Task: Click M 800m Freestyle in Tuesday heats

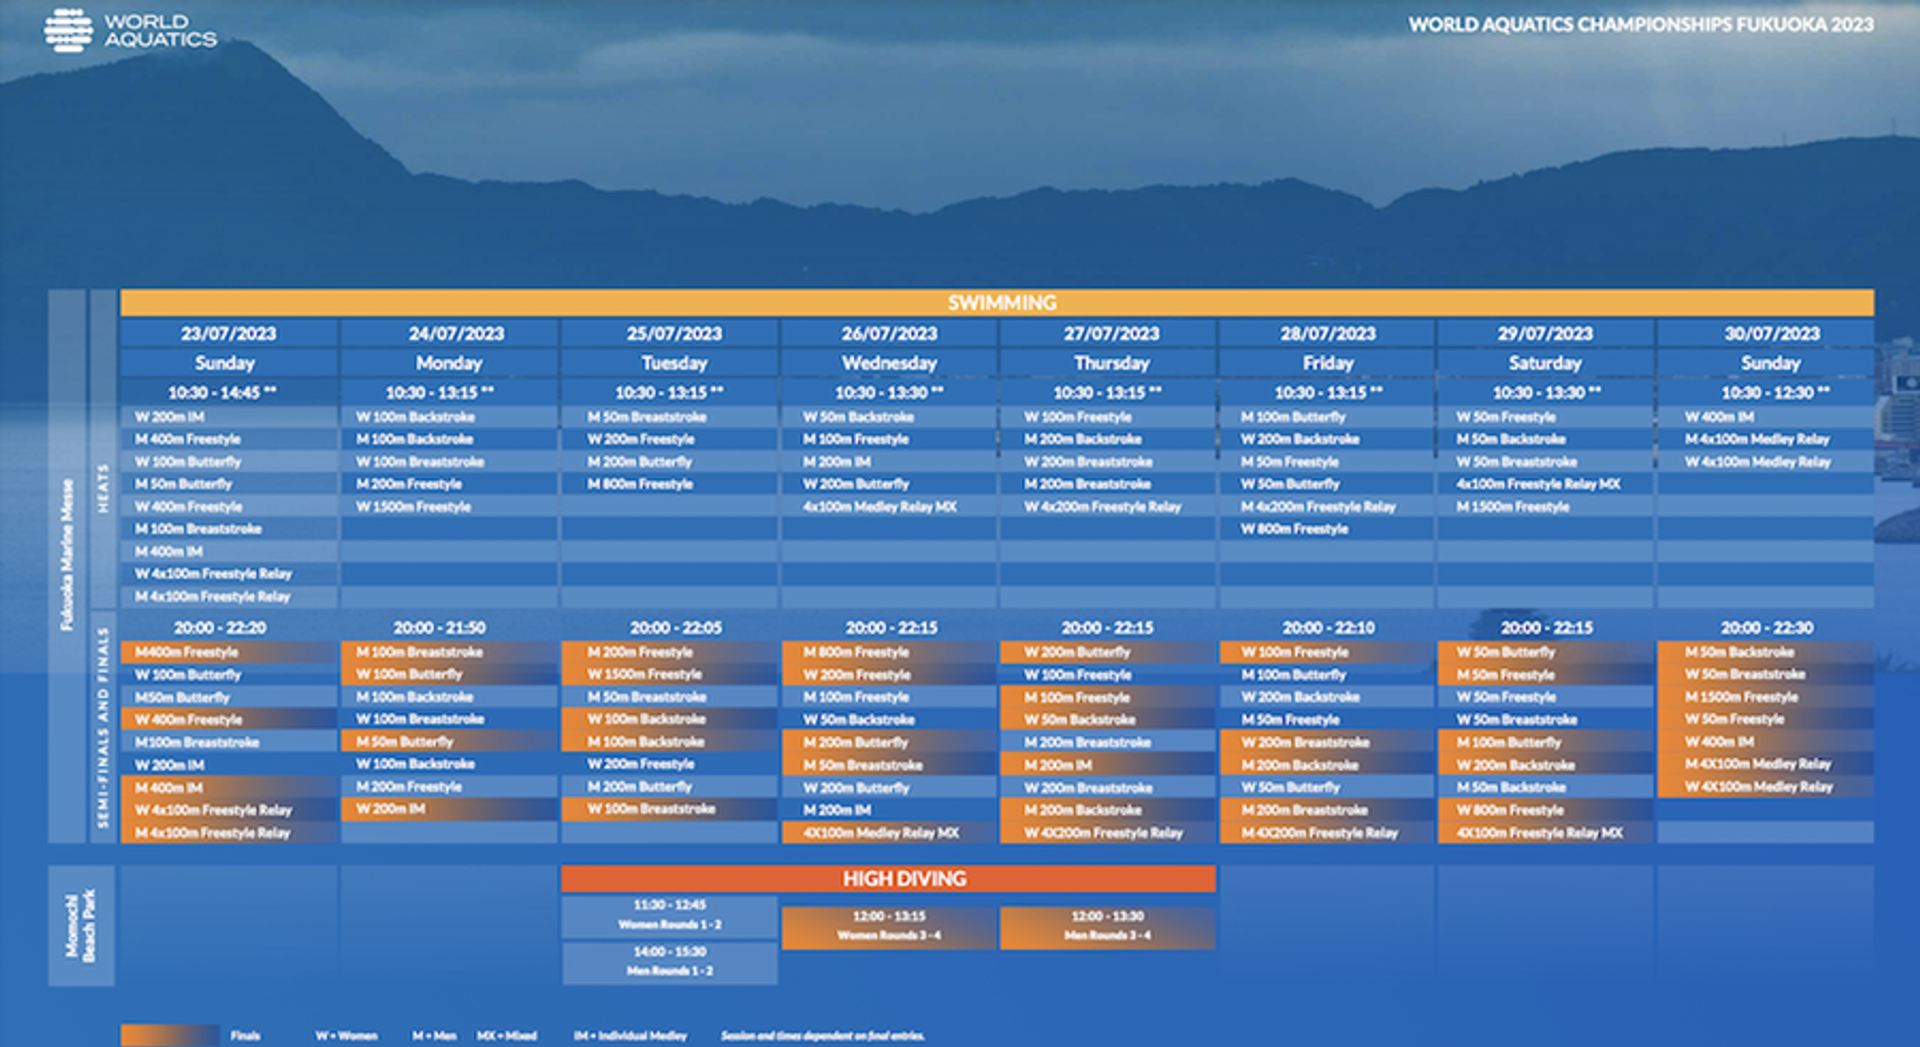Action: tap(640, 484)
